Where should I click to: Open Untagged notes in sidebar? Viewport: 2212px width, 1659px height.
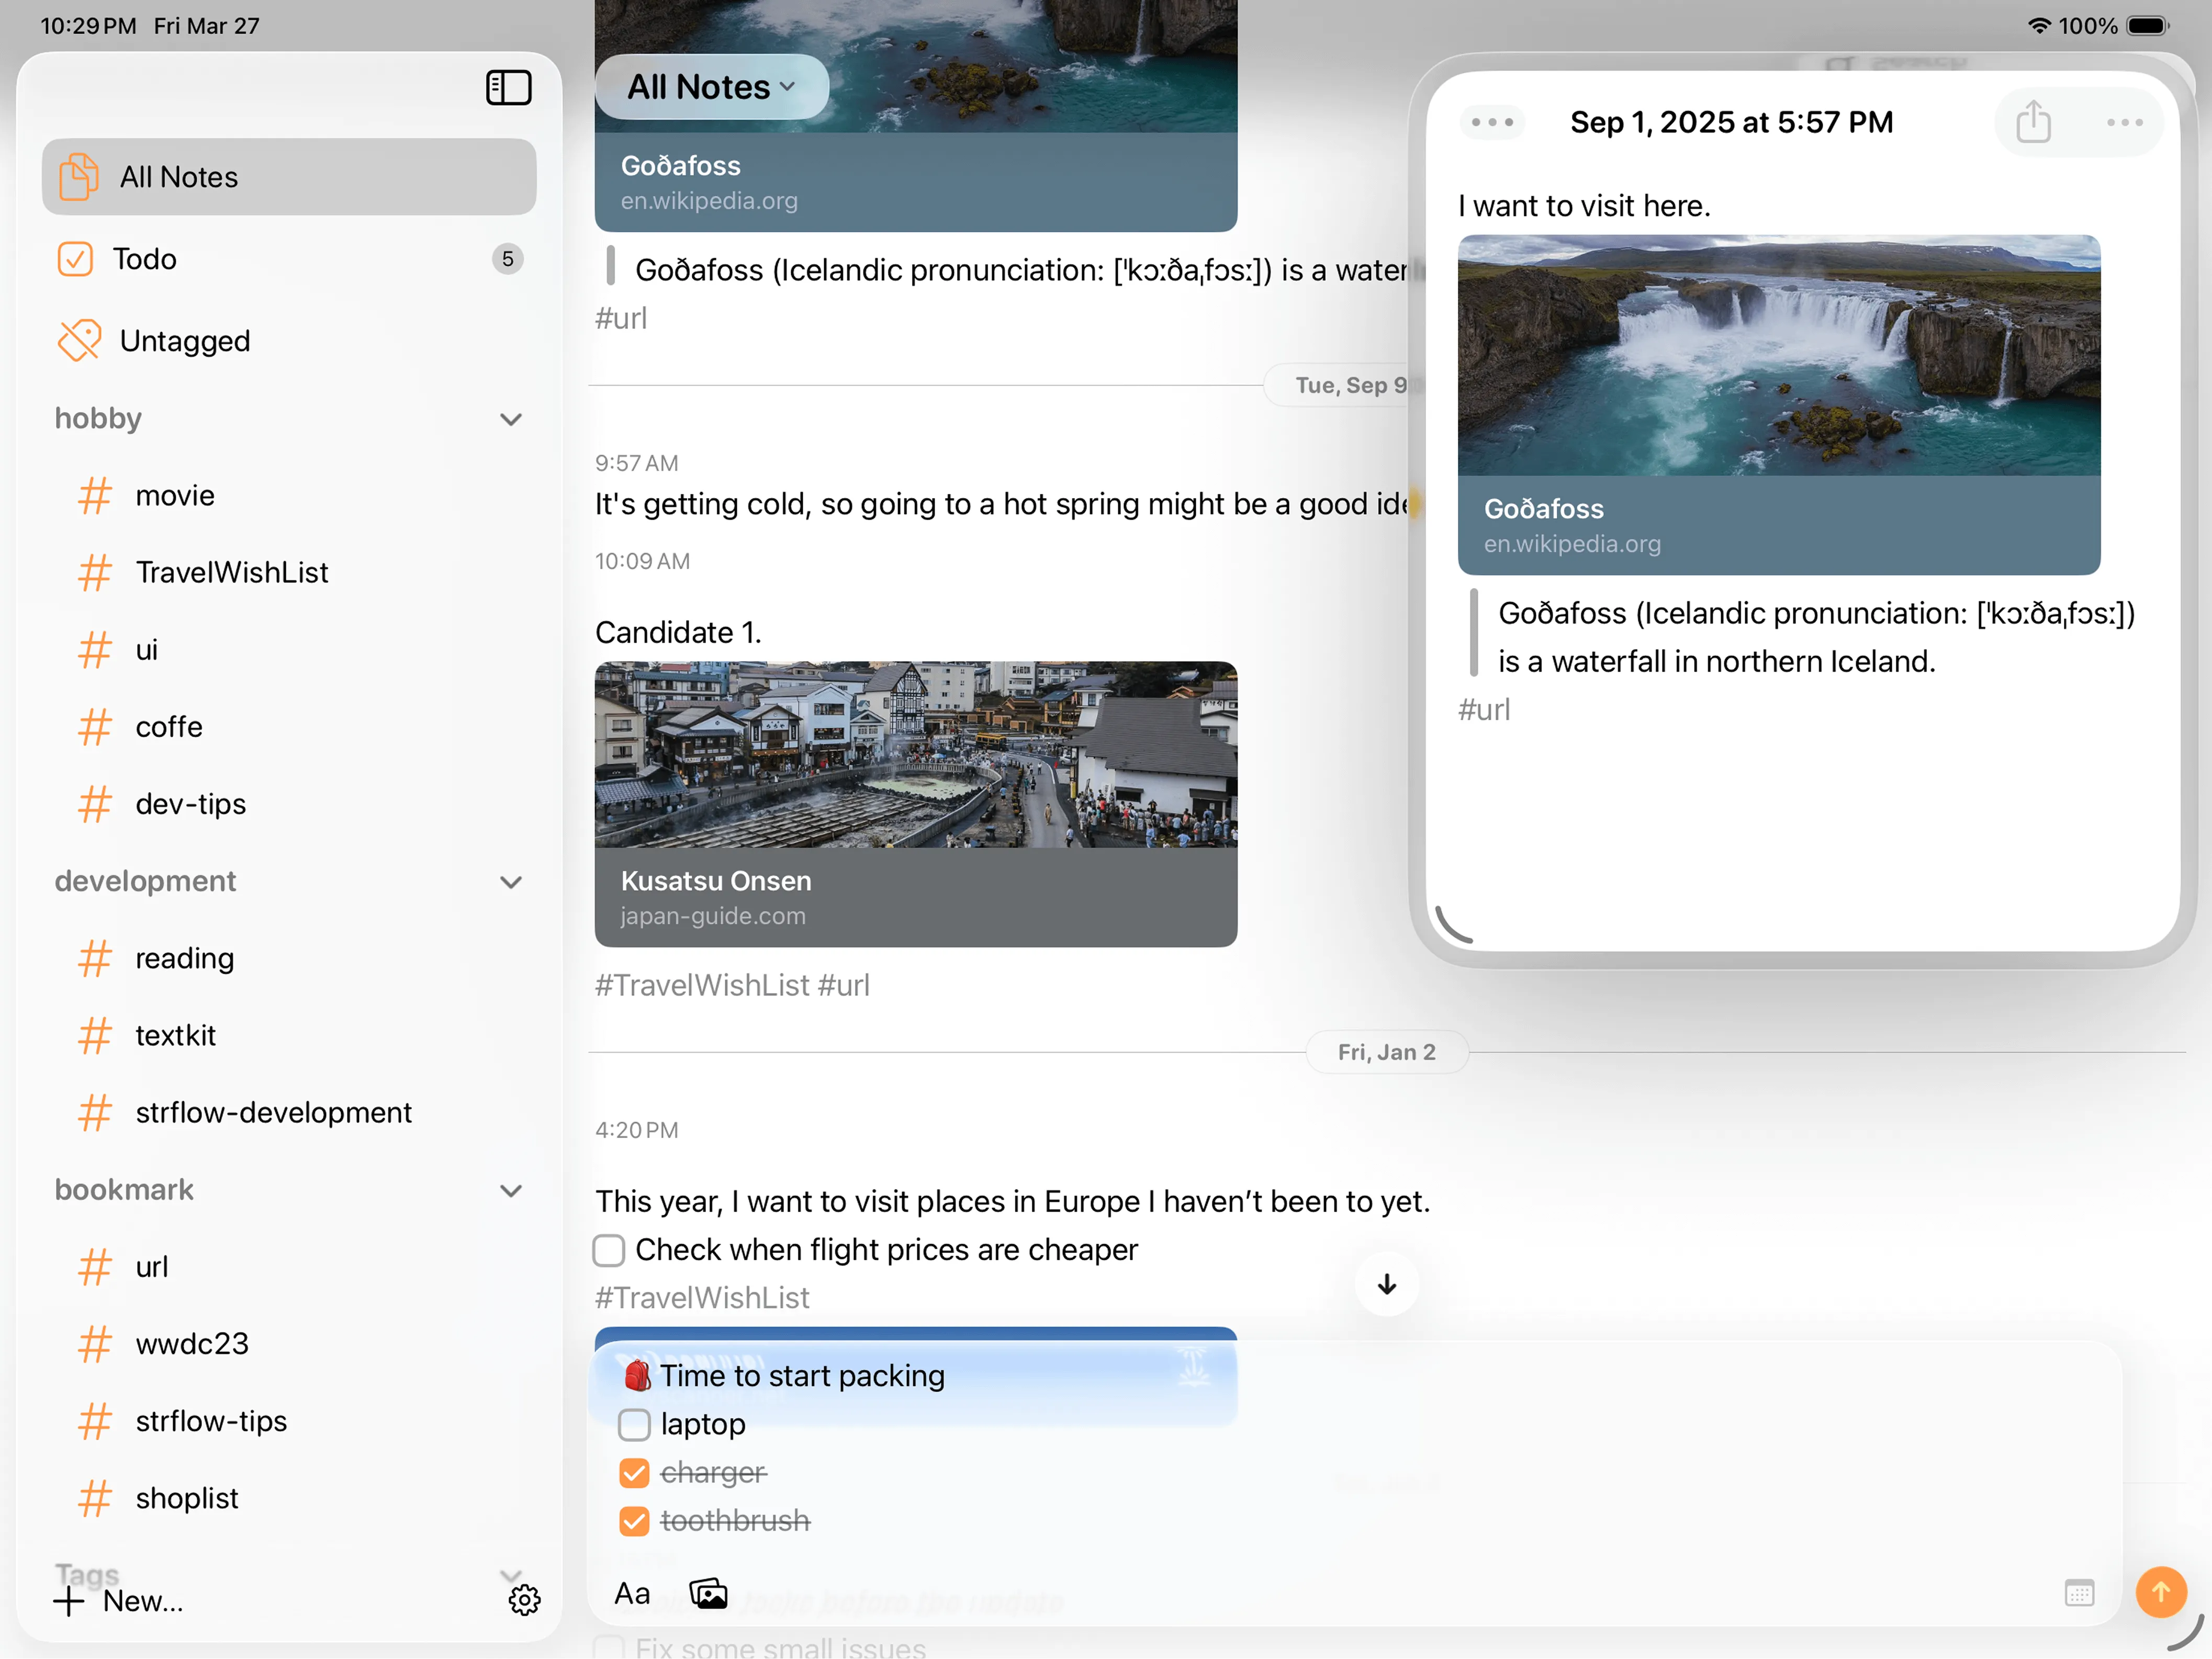[x=289, y=341]
